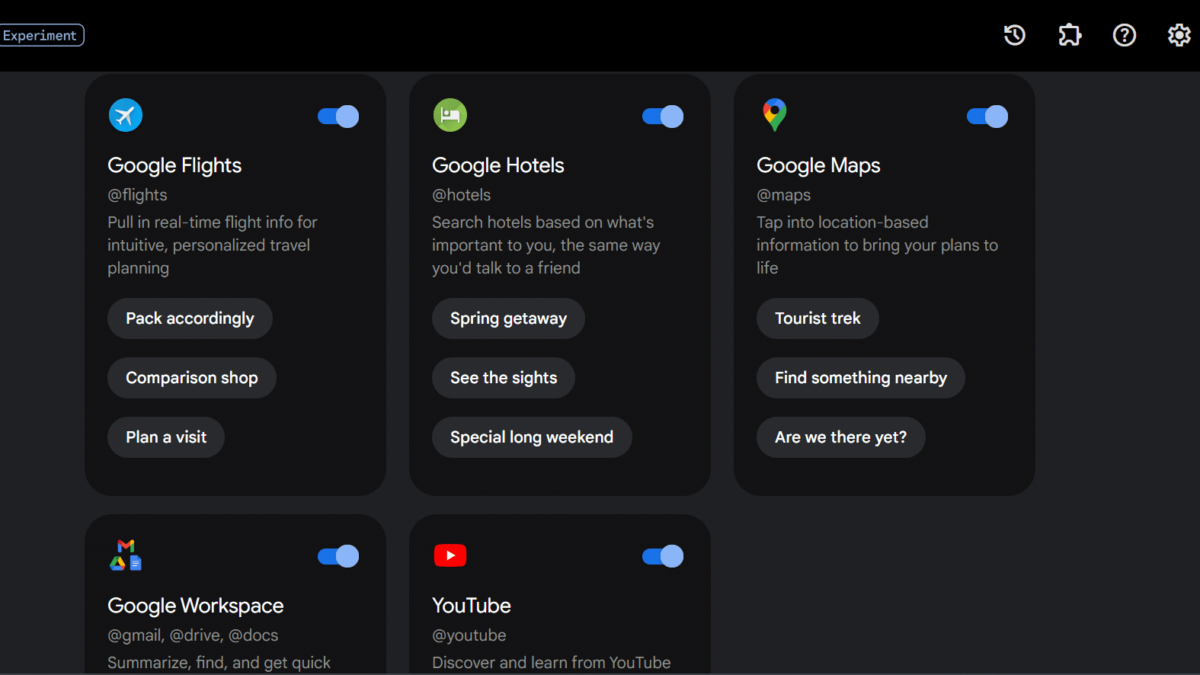Click the Google Maps card title
Viewport: 1200px width, 675px height.
click(x=819, y=165)
